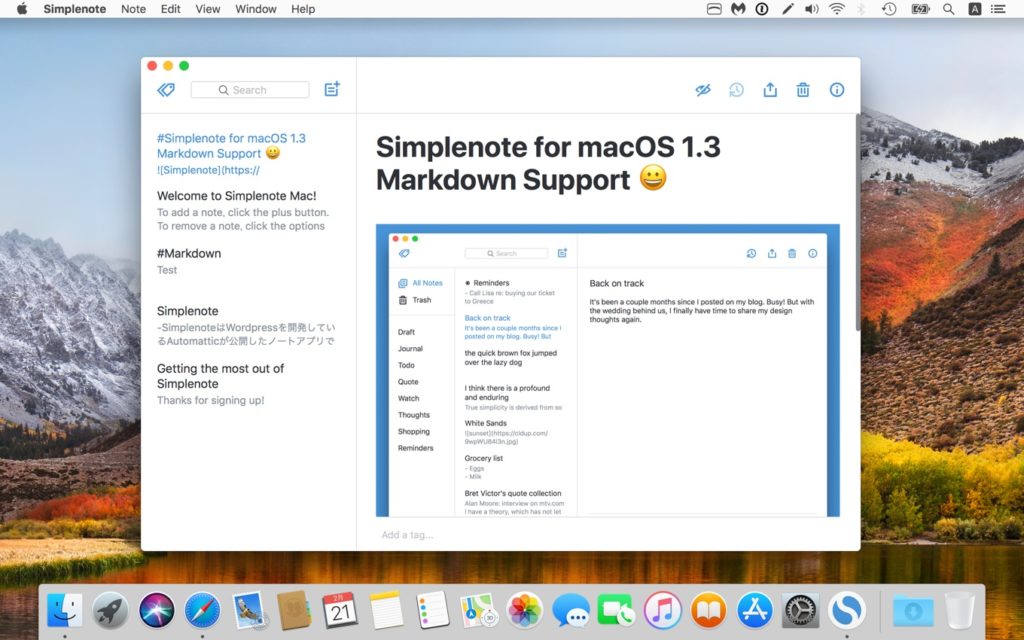Focus the note list search field

[249, 89]
